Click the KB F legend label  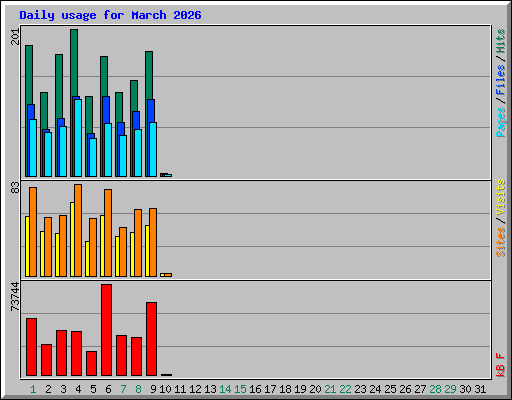500,365
